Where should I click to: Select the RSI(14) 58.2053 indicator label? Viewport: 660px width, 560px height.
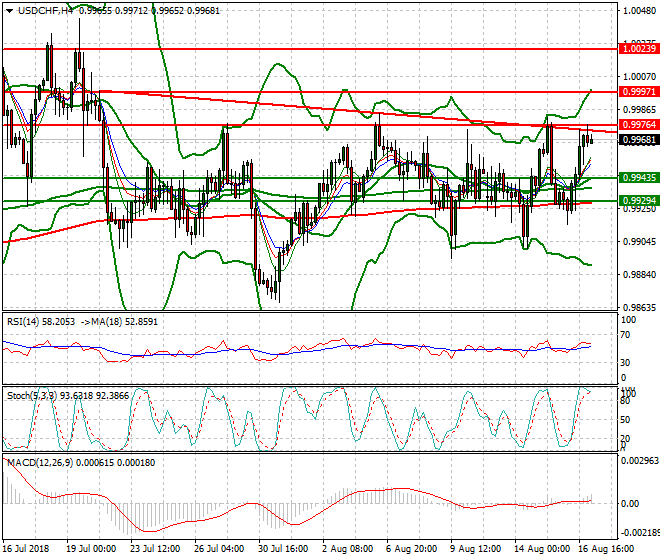(41, 322)
